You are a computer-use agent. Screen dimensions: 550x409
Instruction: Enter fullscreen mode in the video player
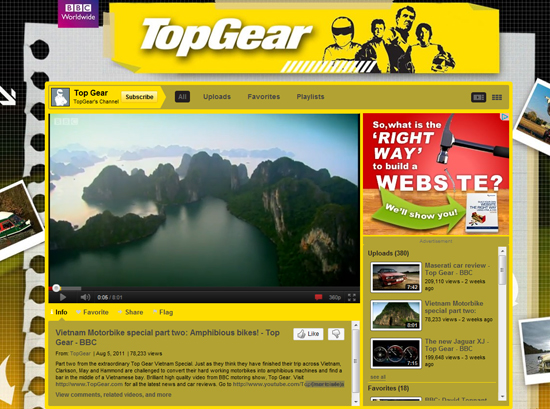pyautogui.click(x=352, y=297)
